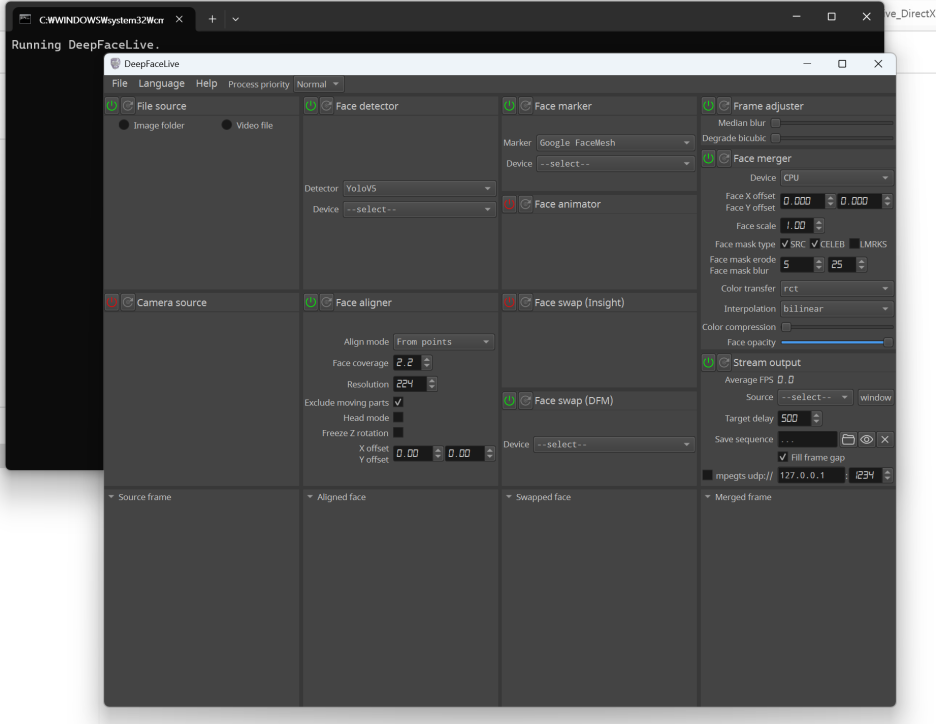Reset Face swap (Insight) module settings
The height and width of the screenshot is (724, 936).
525,302
